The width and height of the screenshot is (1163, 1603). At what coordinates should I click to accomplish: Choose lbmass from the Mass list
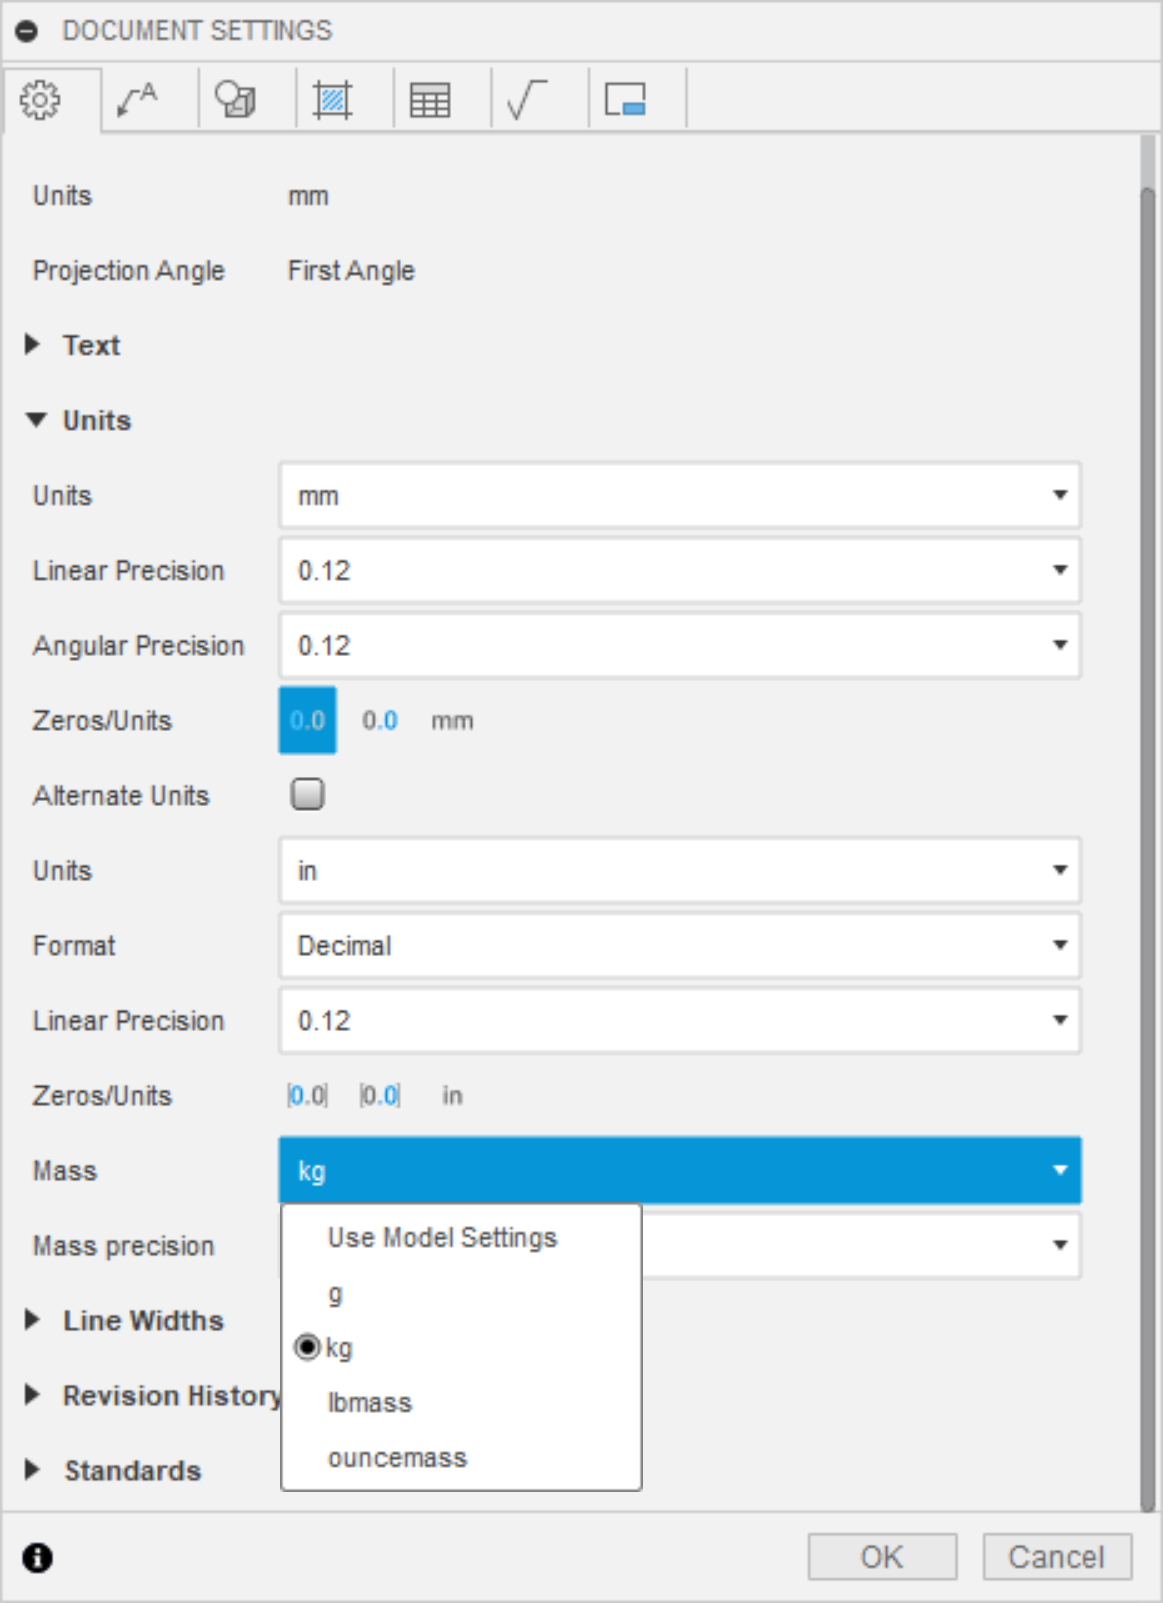(370, 1403)
